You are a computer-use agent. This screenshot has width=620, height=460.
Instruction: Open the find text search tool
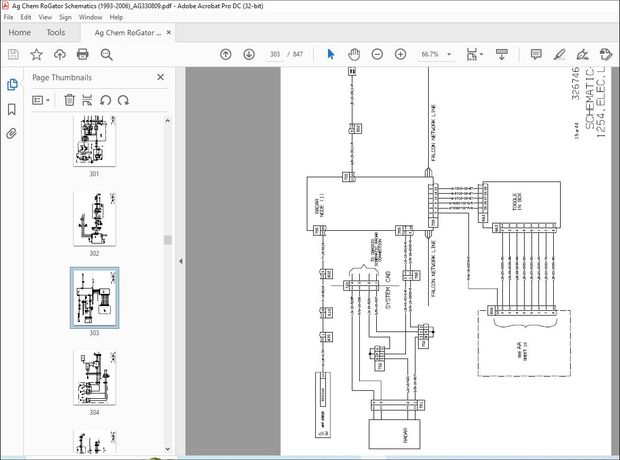coord(106,54)
